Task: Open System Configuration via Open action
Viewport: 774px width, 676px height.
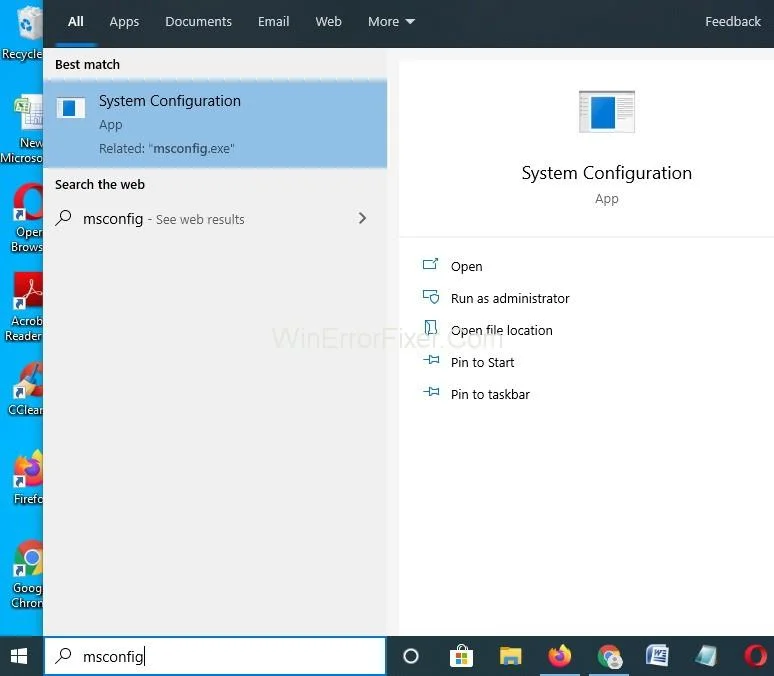Action: pos(466,266)
